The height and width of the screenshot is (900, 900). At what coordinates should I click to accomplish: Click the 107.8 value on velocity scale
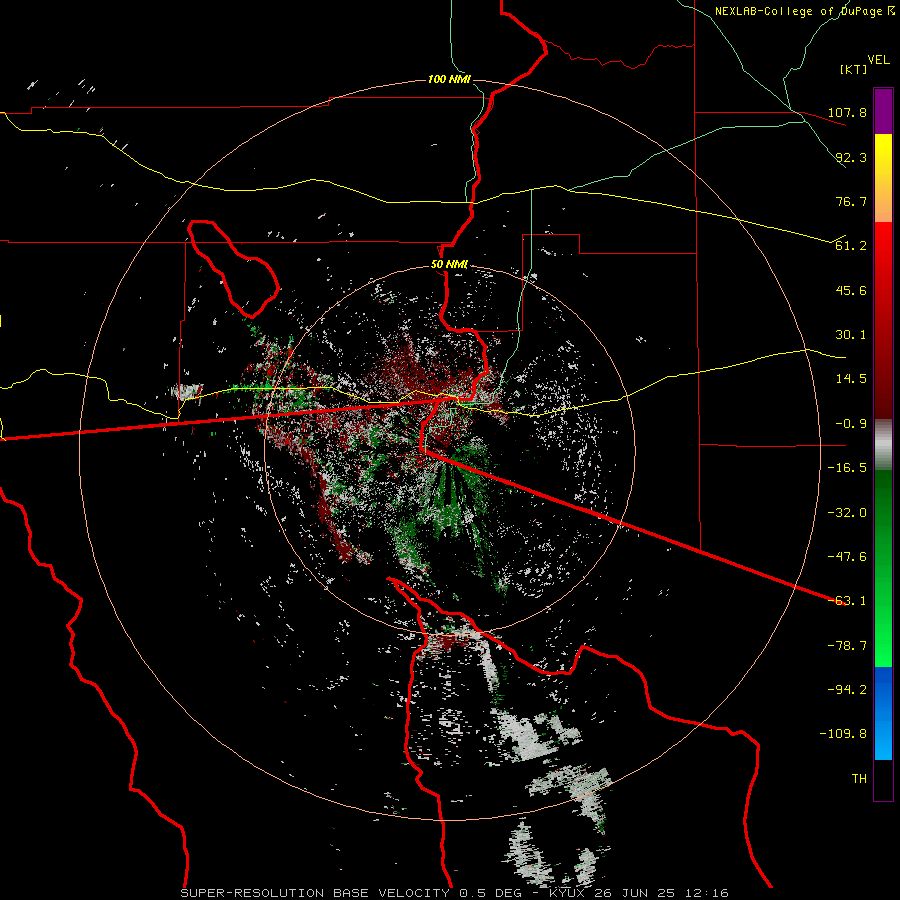click(x=847, y=112)
